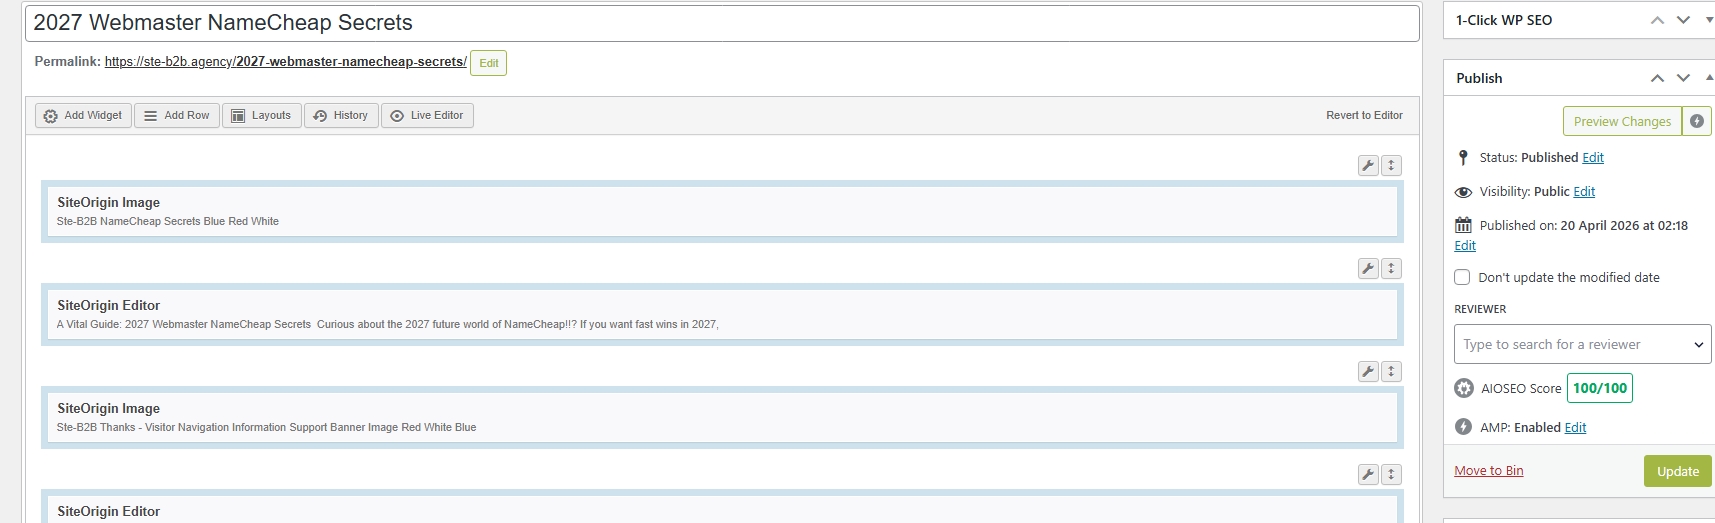Open wrench settings for Ste-B2B Thanks image row

tap(1368, 371)
